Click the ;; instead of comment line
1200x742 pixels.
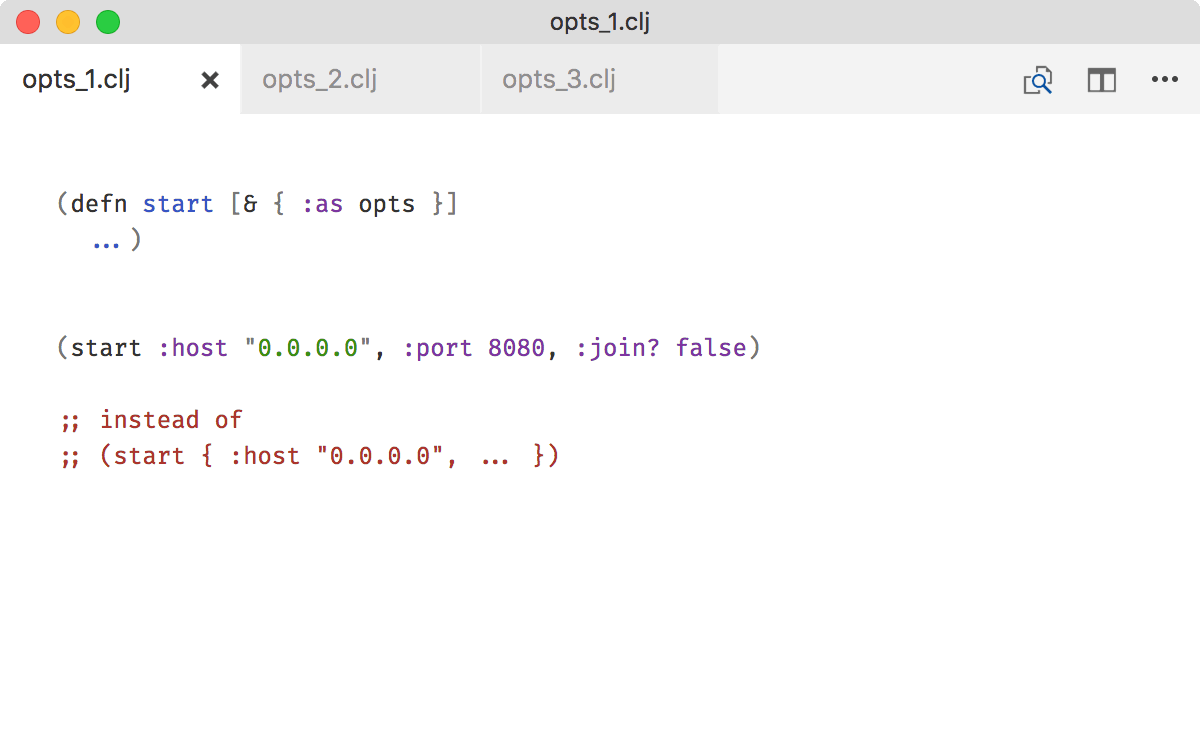(x=152, y=419)
